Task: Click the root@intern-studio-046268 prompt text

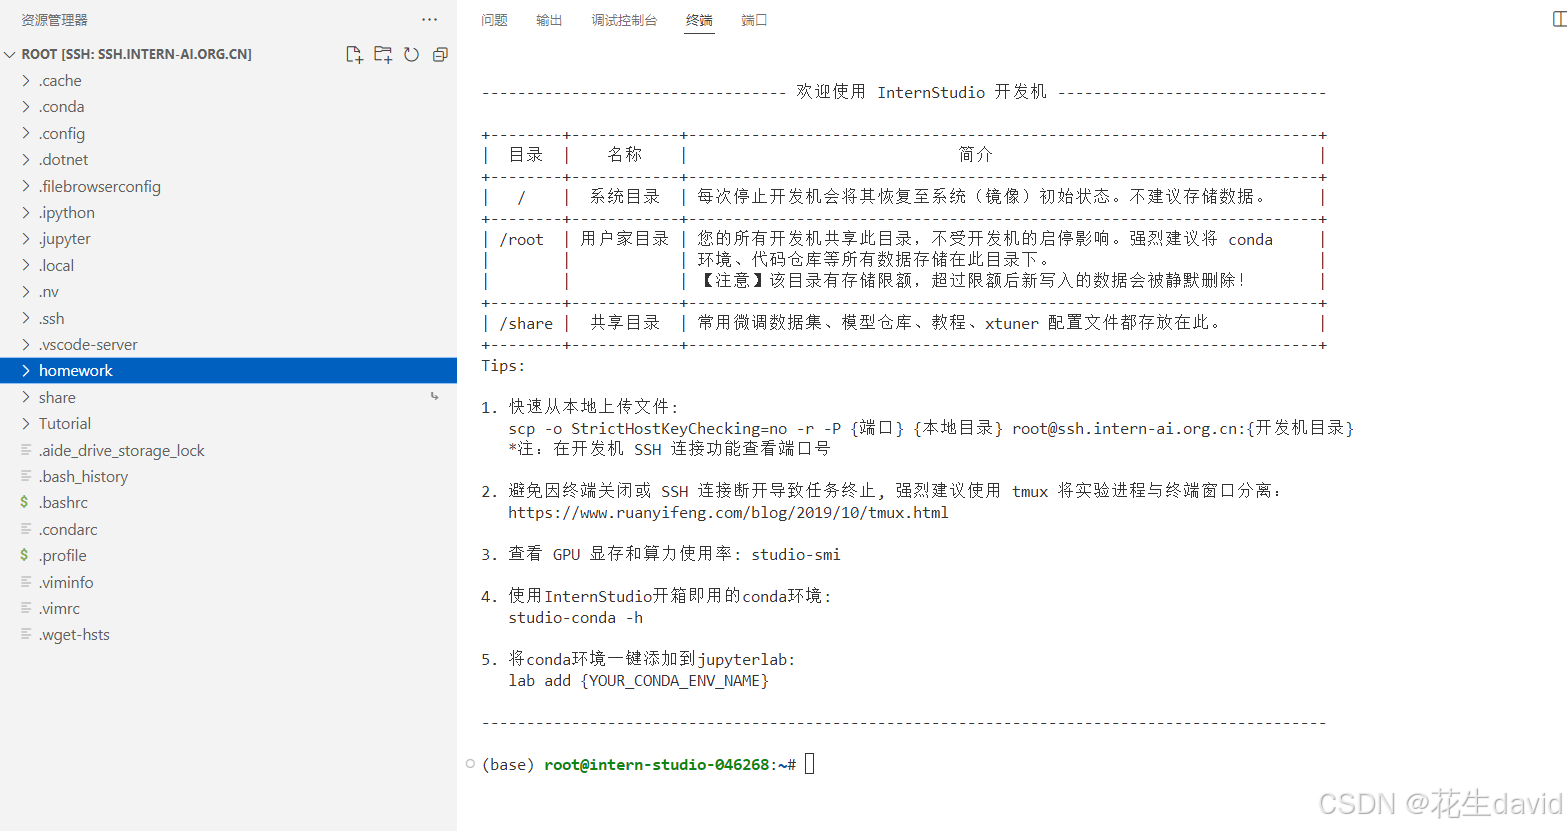Action: tap(657, 764)
